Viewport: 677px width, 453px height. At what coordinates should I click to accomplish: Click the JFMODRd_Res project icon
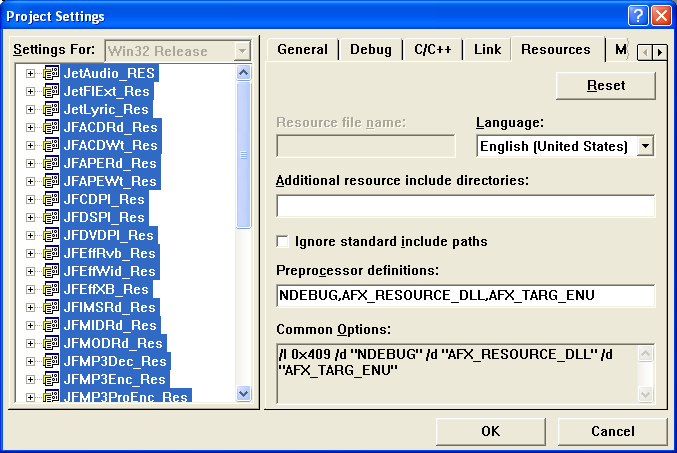coord(51,343)
